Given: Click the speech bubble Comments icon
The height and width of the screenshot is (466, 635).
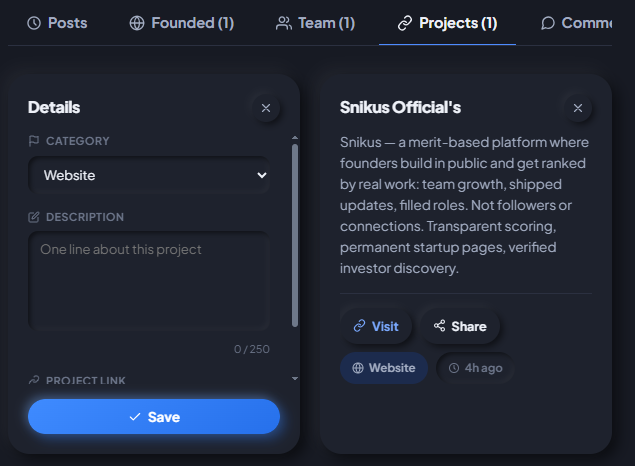Looking at the screenshot, I should click(x=548, y=23).
